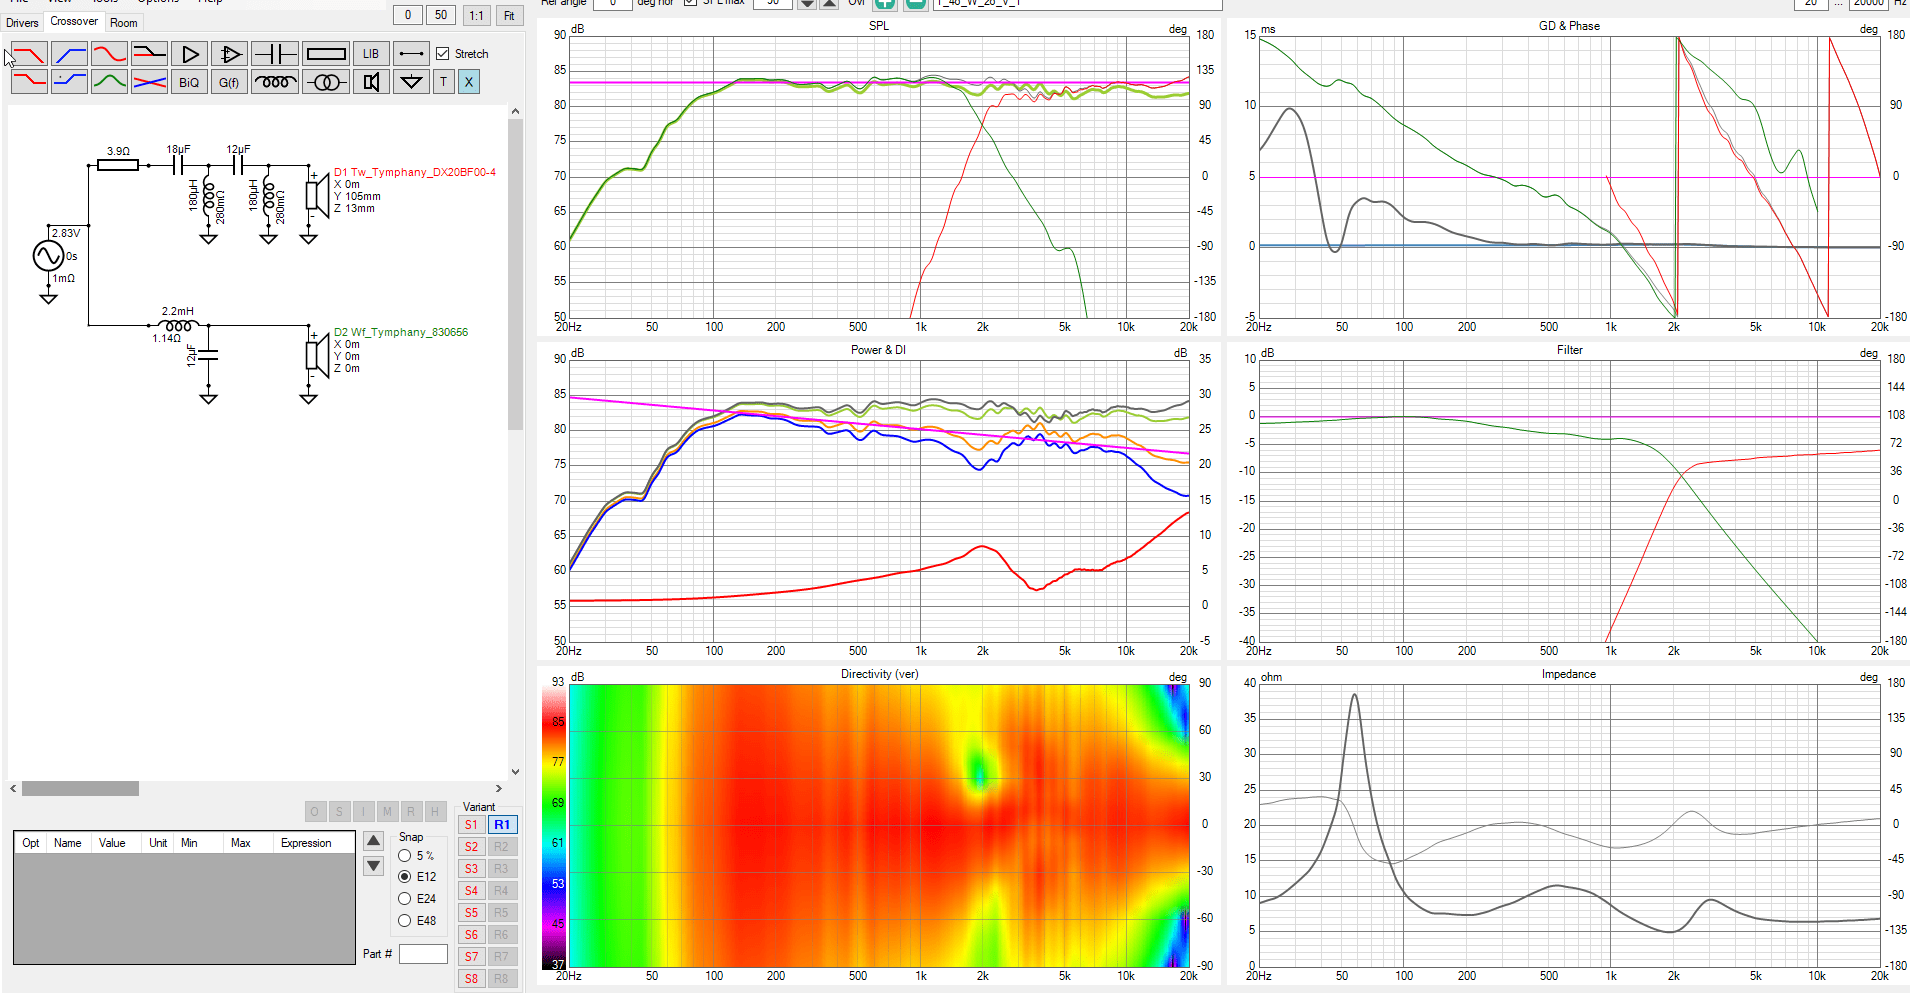
Task: Select variant S6
Action: point(471,935)
